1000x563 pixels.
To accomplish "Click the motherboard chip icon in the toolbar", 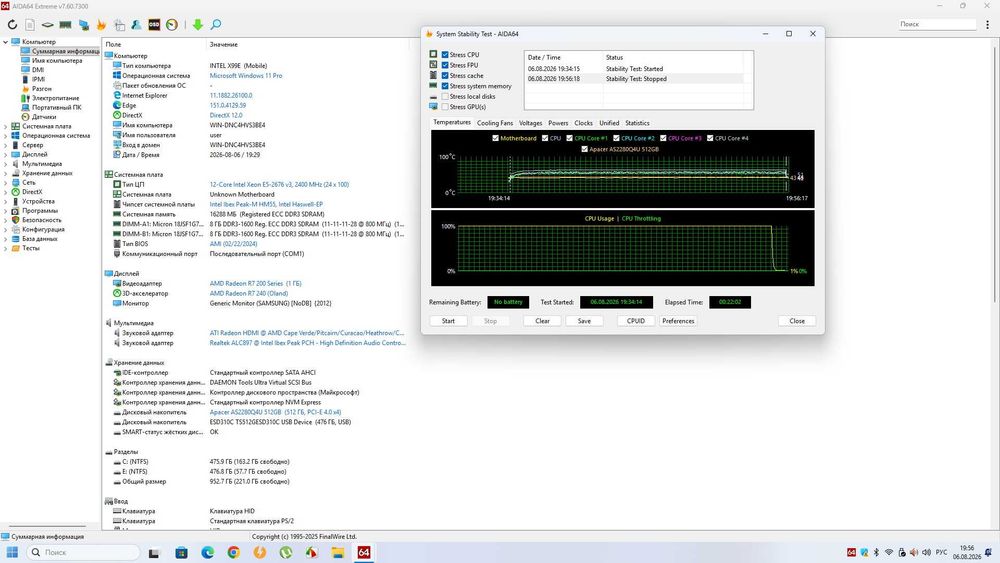I will [x=48, y=25].
